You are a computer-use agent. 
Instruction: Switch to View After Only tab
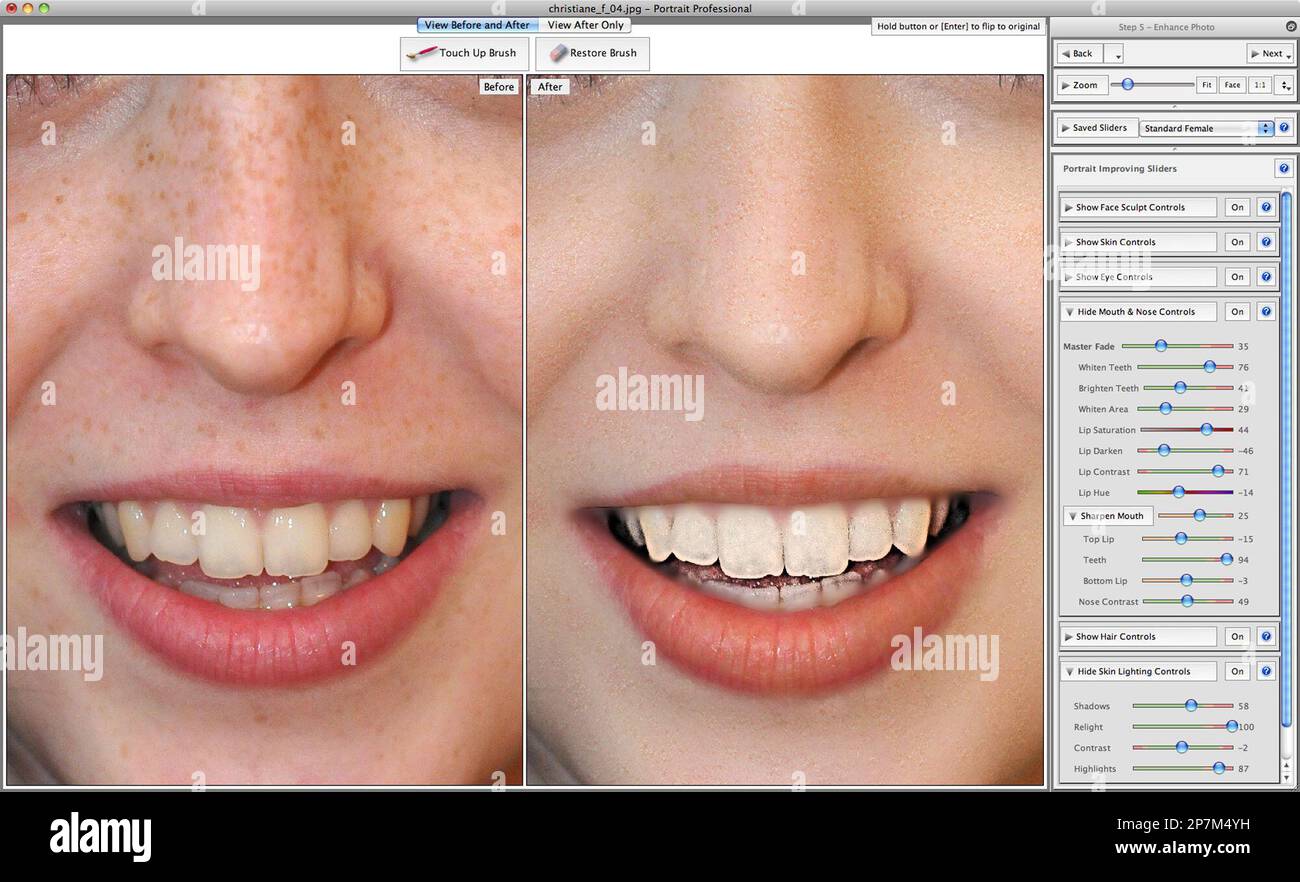tap(585, 25)
